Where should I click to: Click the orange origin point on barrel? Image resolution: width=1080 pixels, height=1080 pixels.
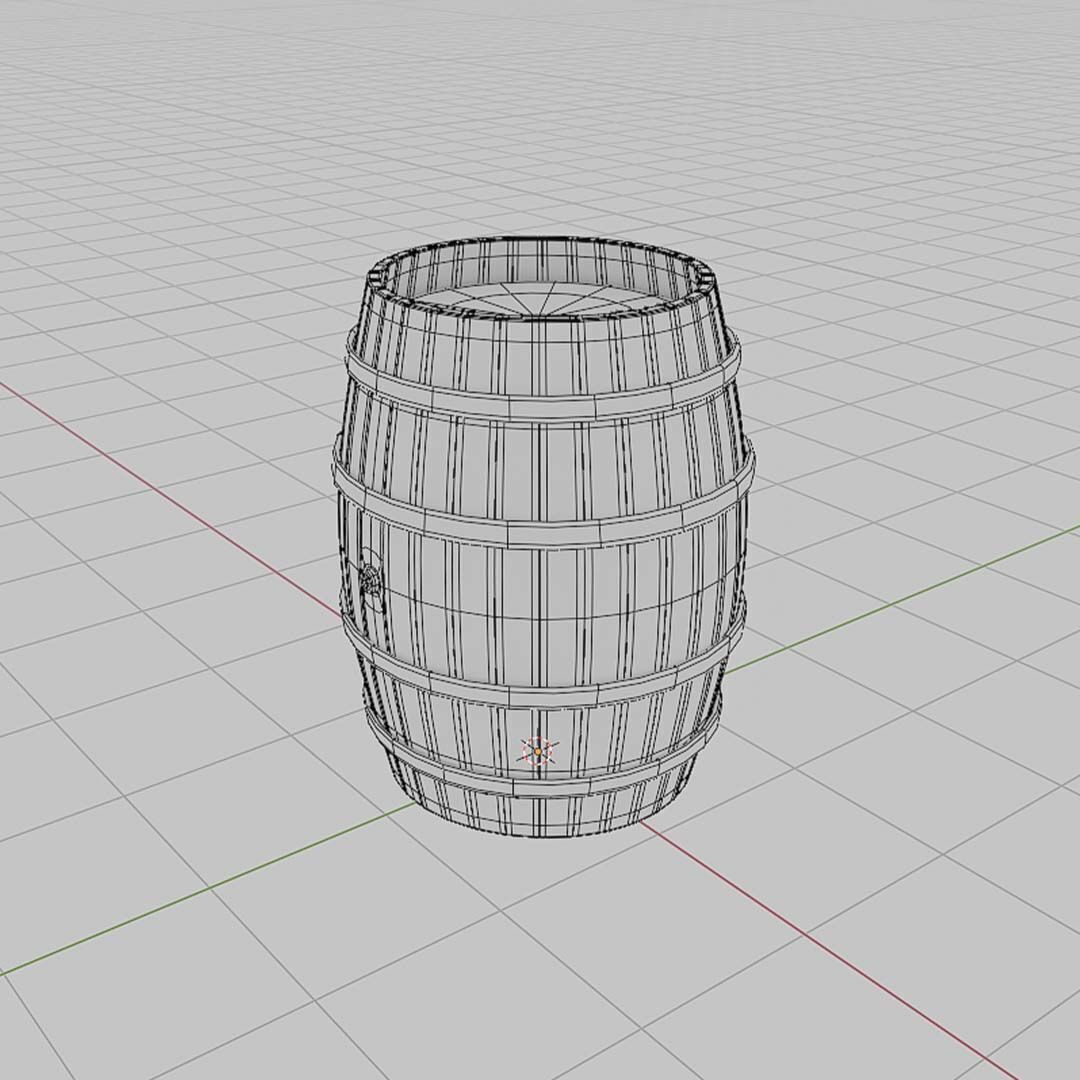click(x=537, y=752)
